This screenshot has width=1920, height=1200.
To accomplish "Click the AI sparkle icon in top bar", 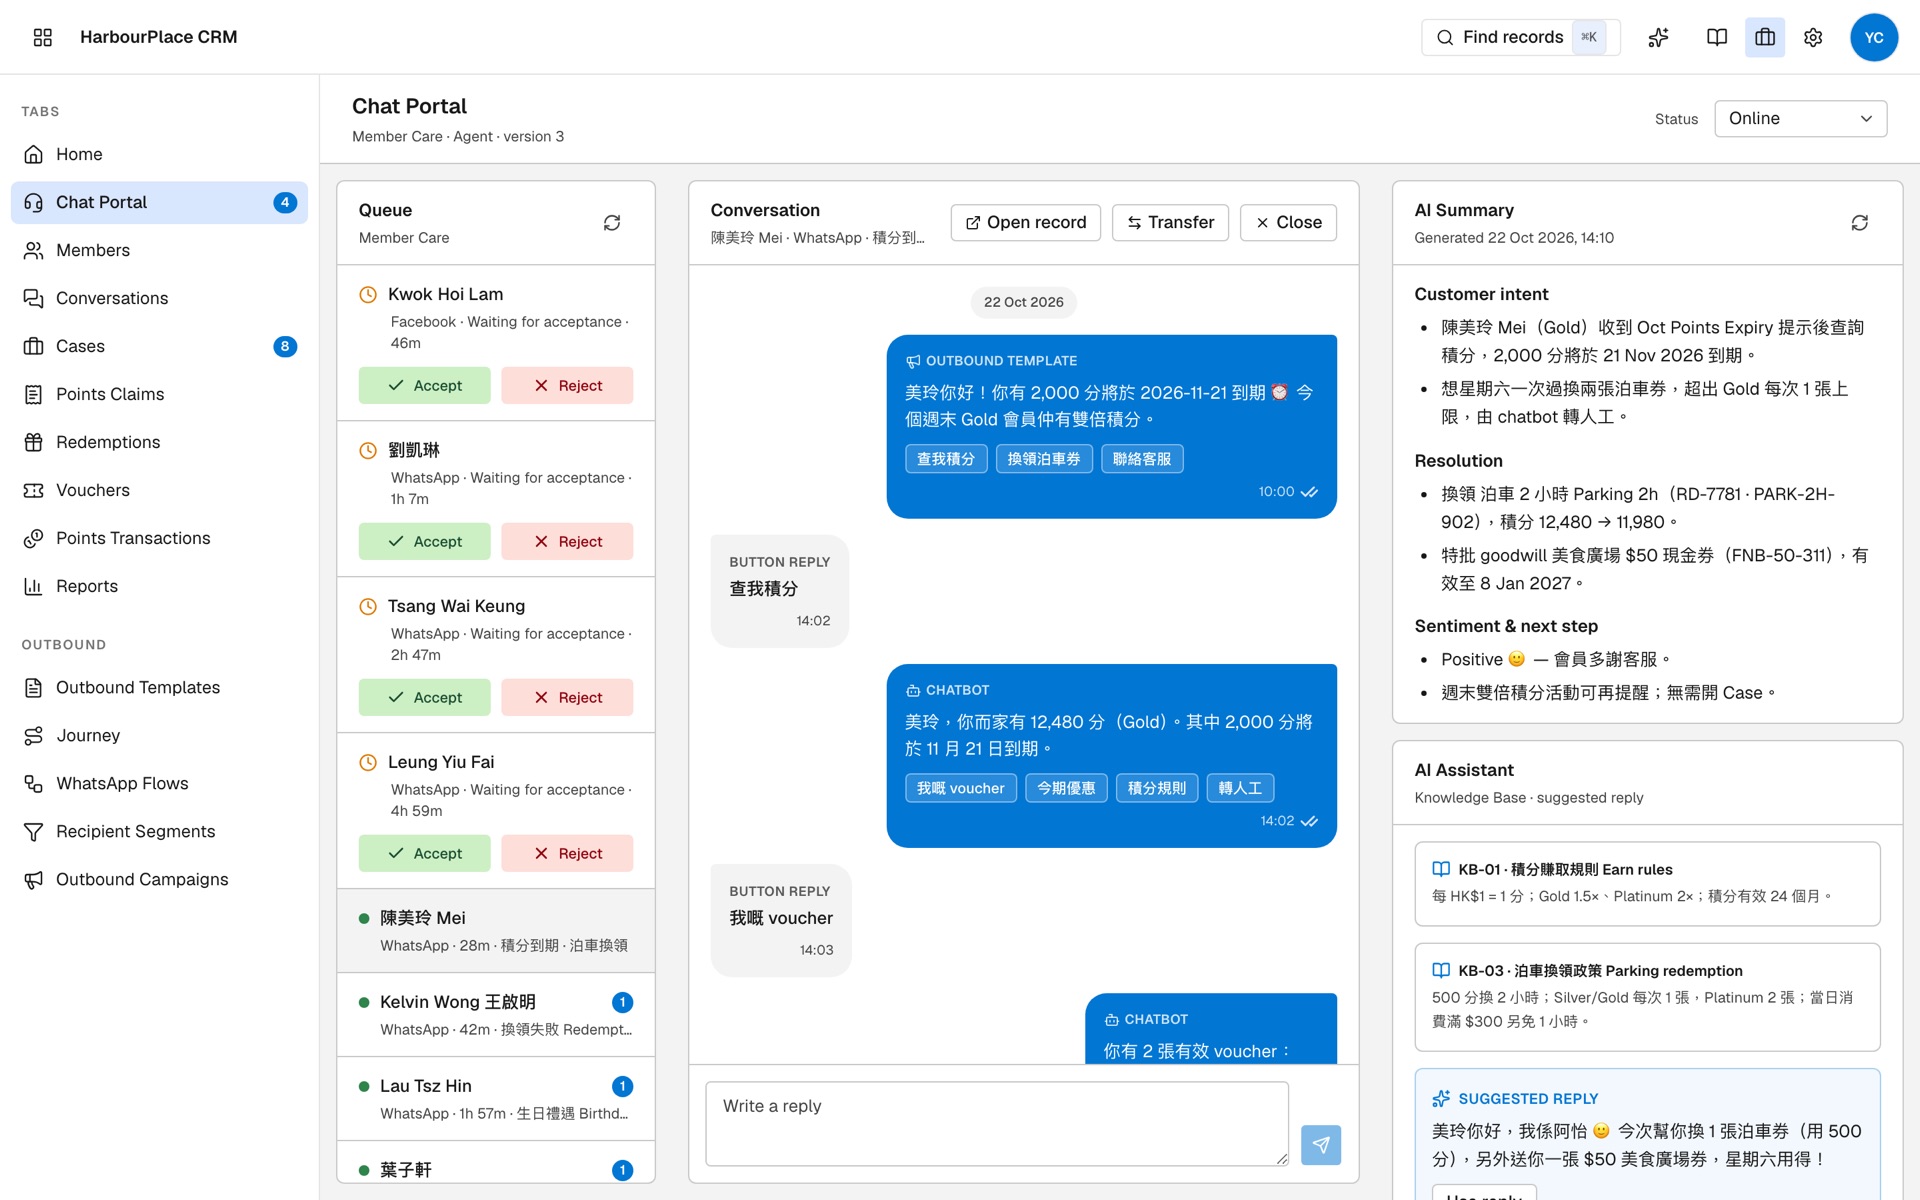I will pyautogui.click(x=1659, y=37).
